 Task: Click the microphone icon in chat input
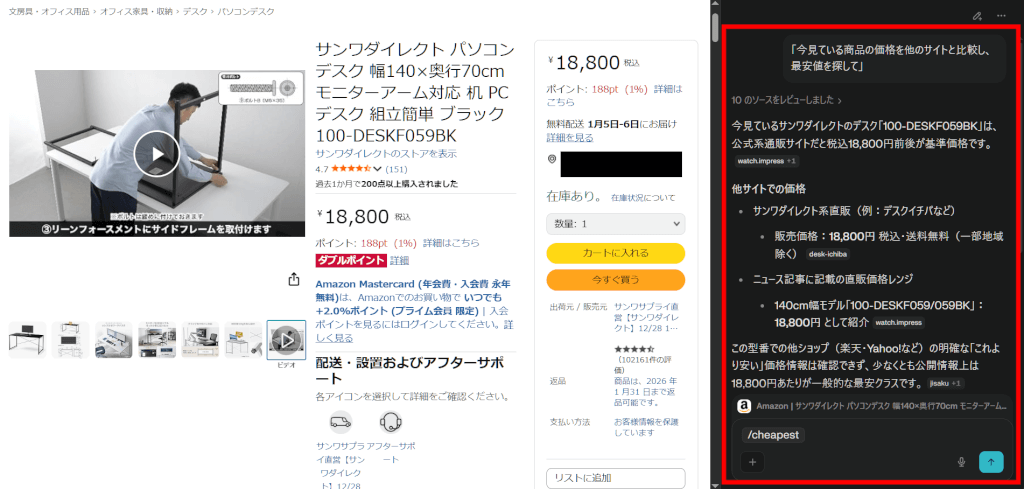click(961, 462)
